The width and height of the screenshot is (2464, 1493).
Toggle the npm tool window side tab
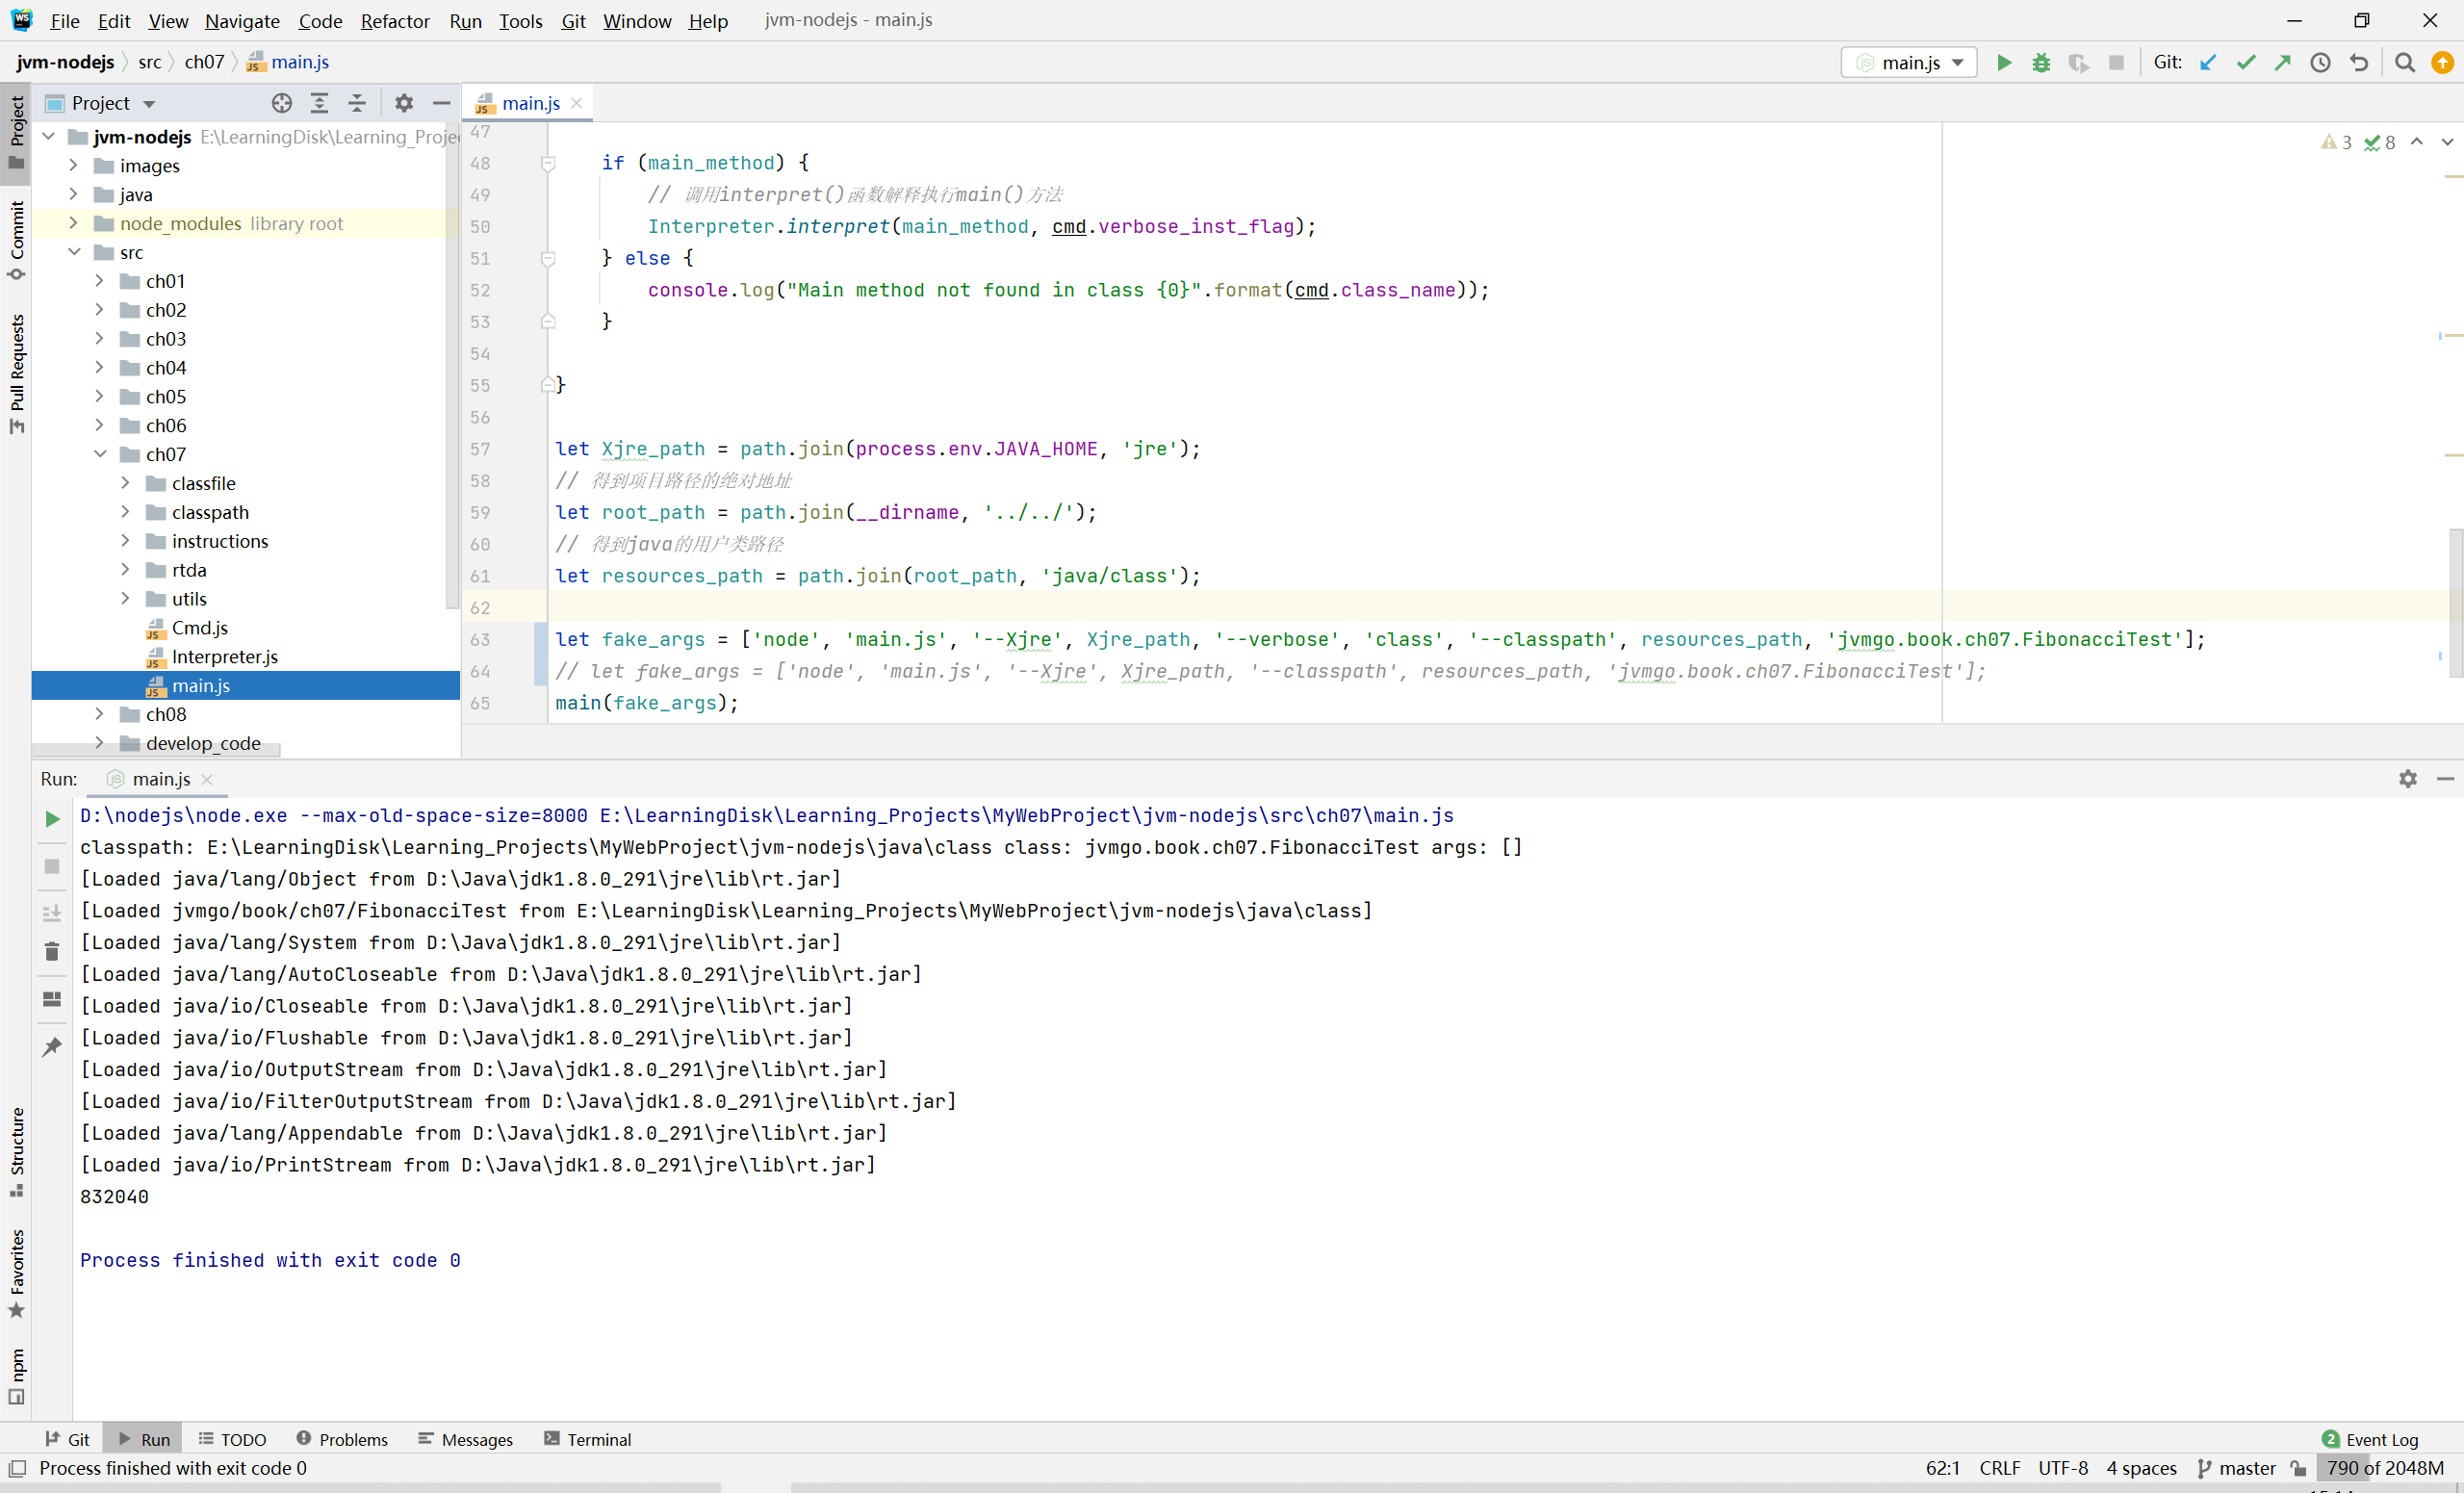coord(16,1375)
